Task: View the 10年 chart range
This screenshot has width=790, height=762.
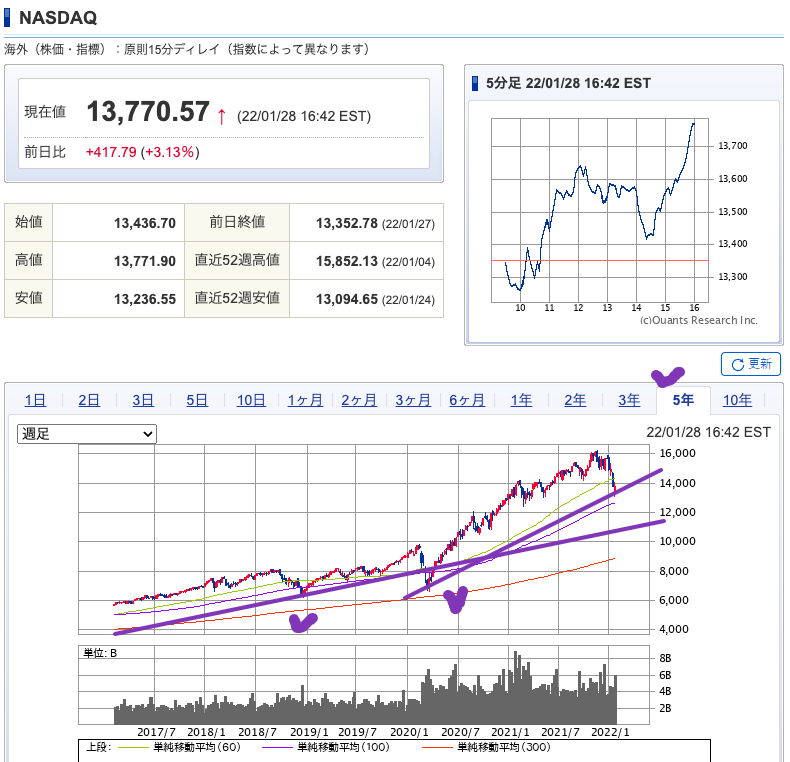Action: pyautogui.click(x=737, y=400)
